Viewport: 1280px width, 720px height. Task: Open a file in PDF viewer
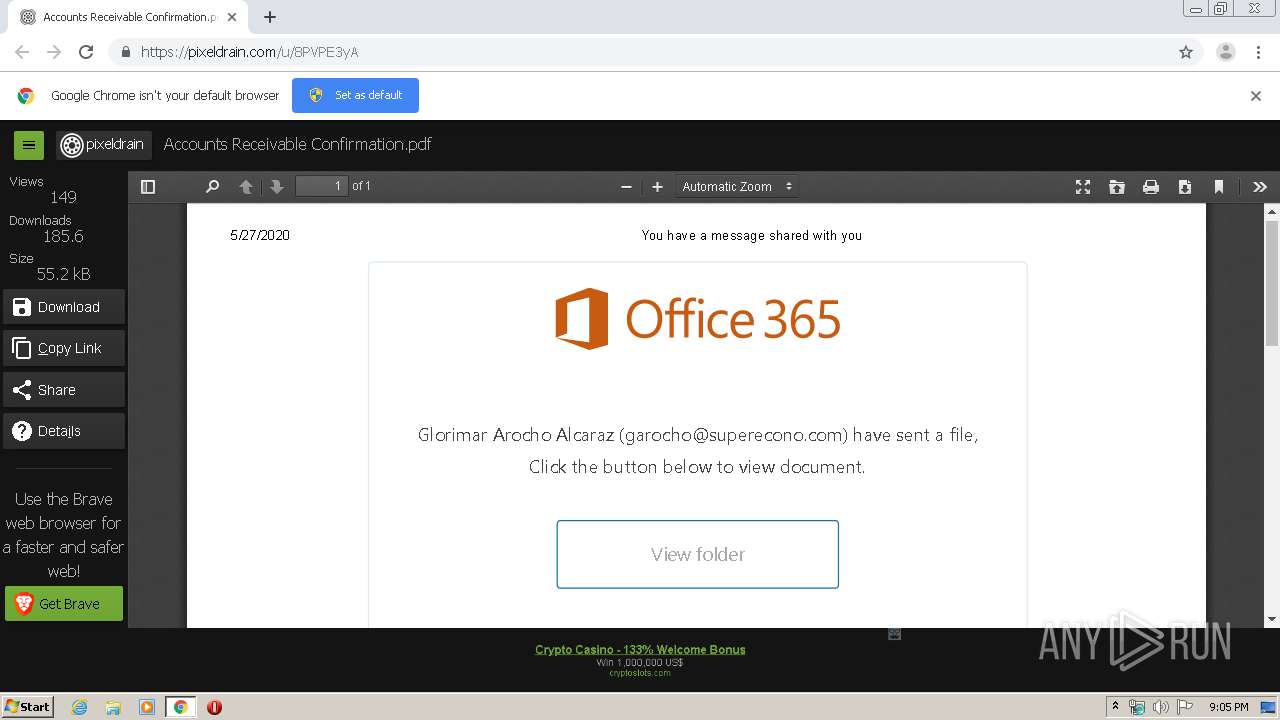[1117, 187]
